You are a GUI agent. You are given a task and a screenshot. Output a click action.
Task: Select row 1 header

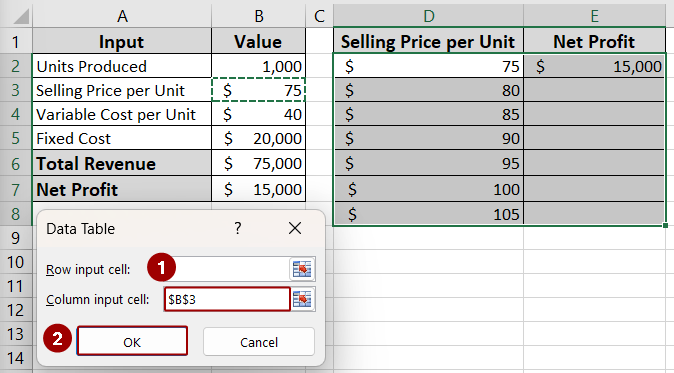[16, 41]
